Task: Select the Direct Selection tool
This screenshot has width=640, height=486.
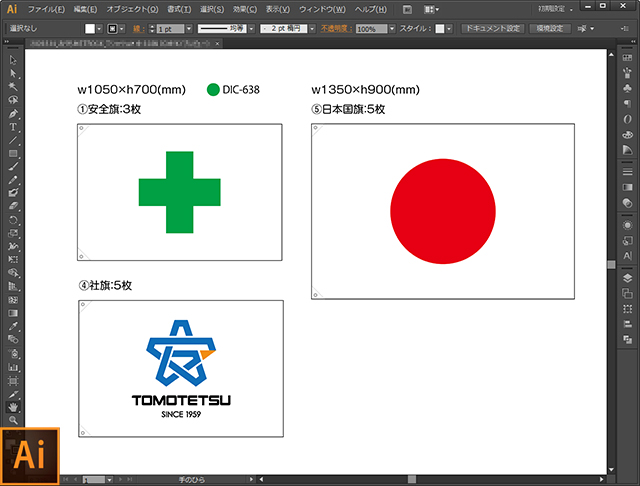Action: 13,73
